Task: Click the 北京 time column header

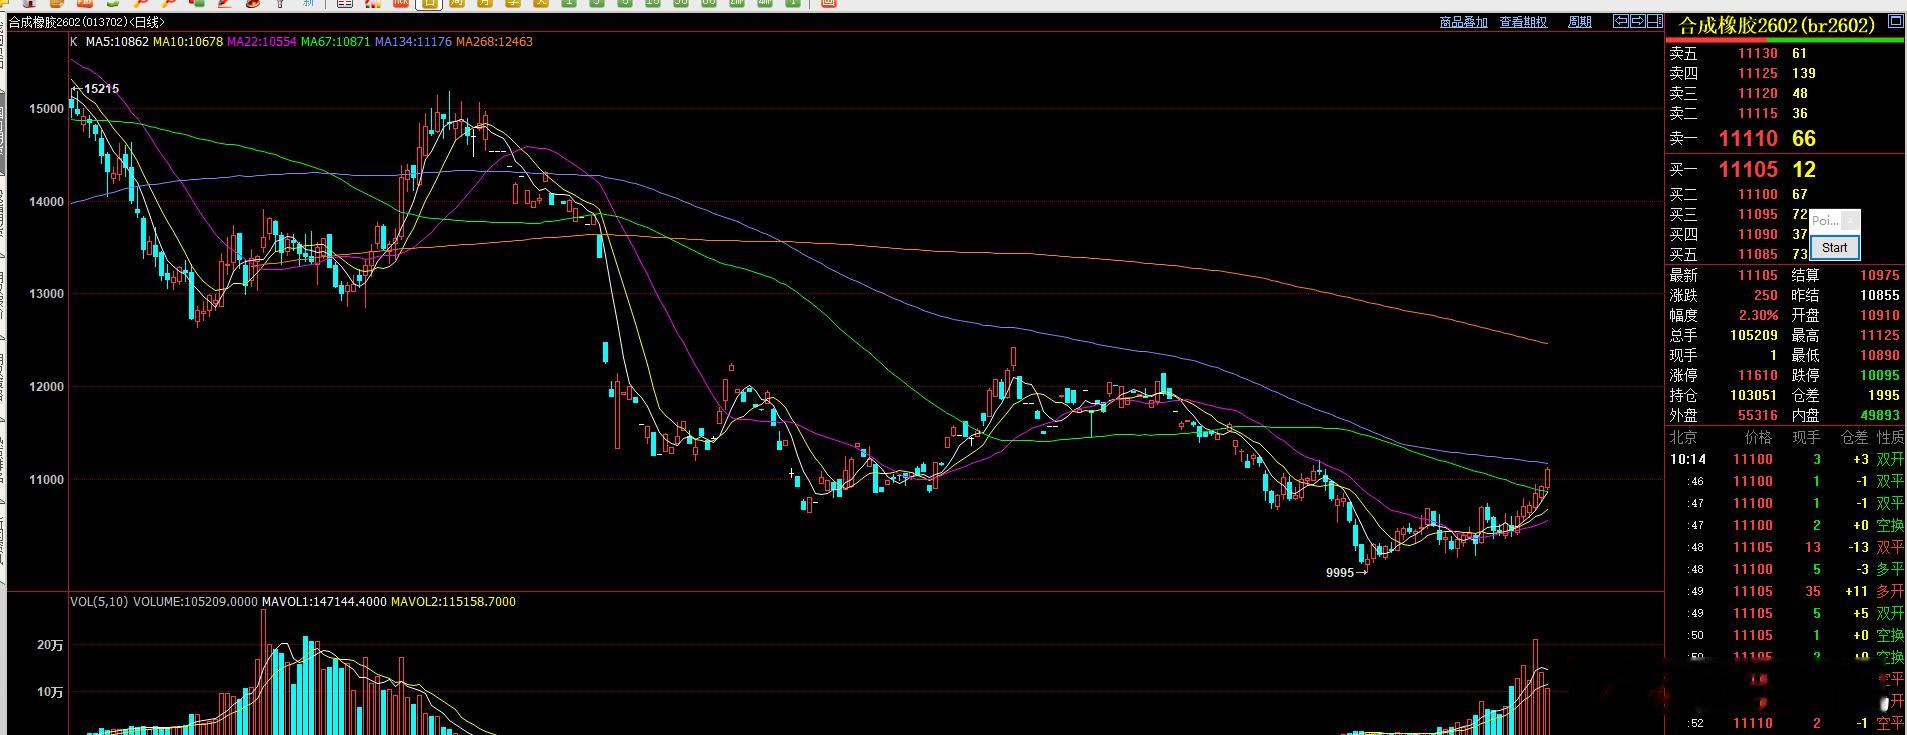Action: pos(1683,438)
